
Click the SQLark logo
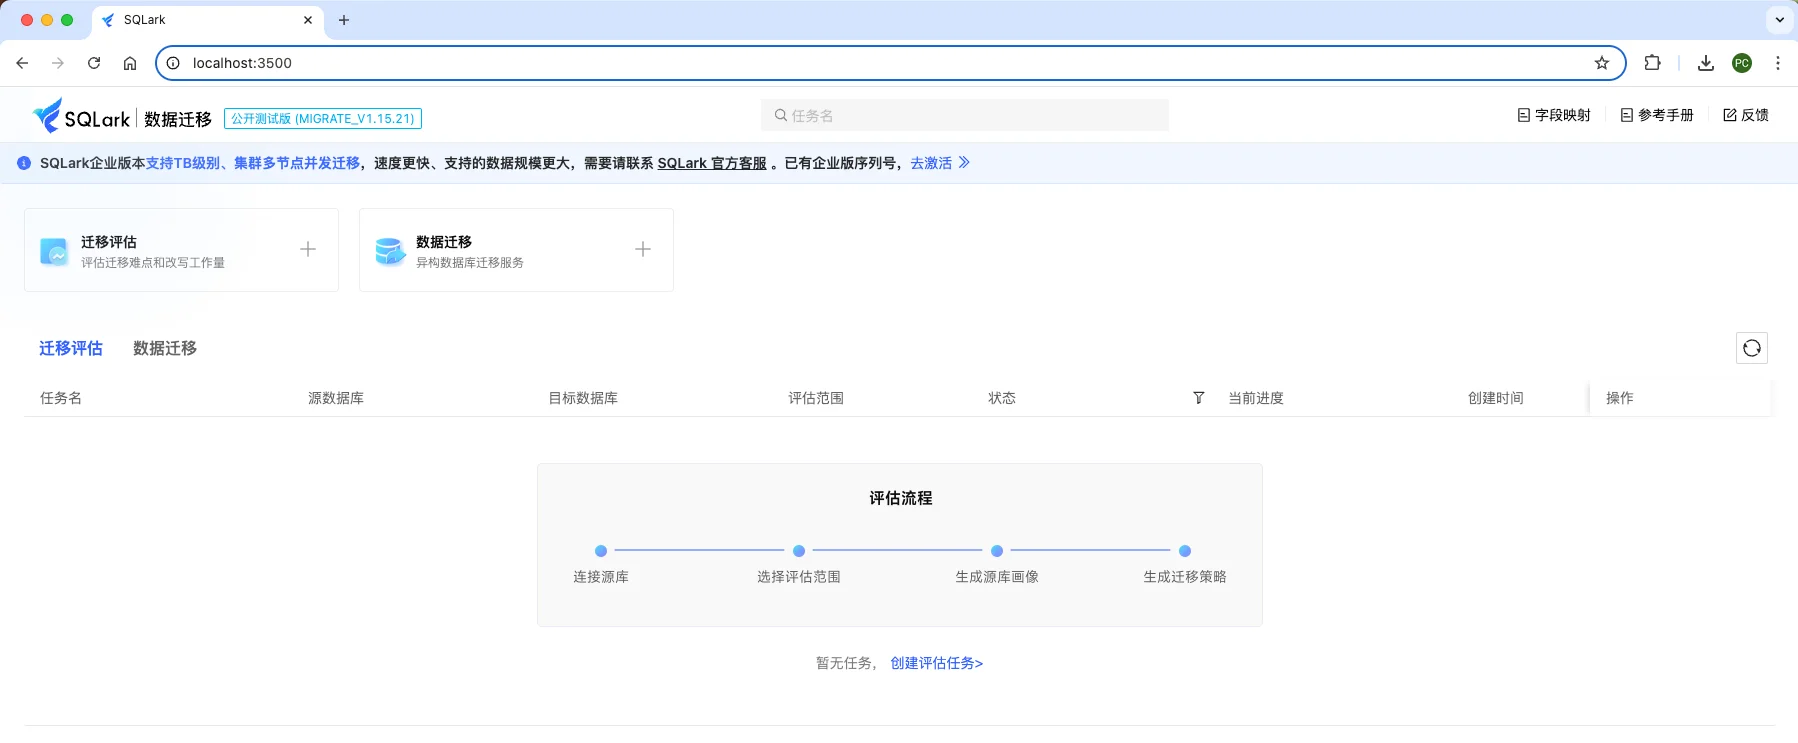click(82, 117)
